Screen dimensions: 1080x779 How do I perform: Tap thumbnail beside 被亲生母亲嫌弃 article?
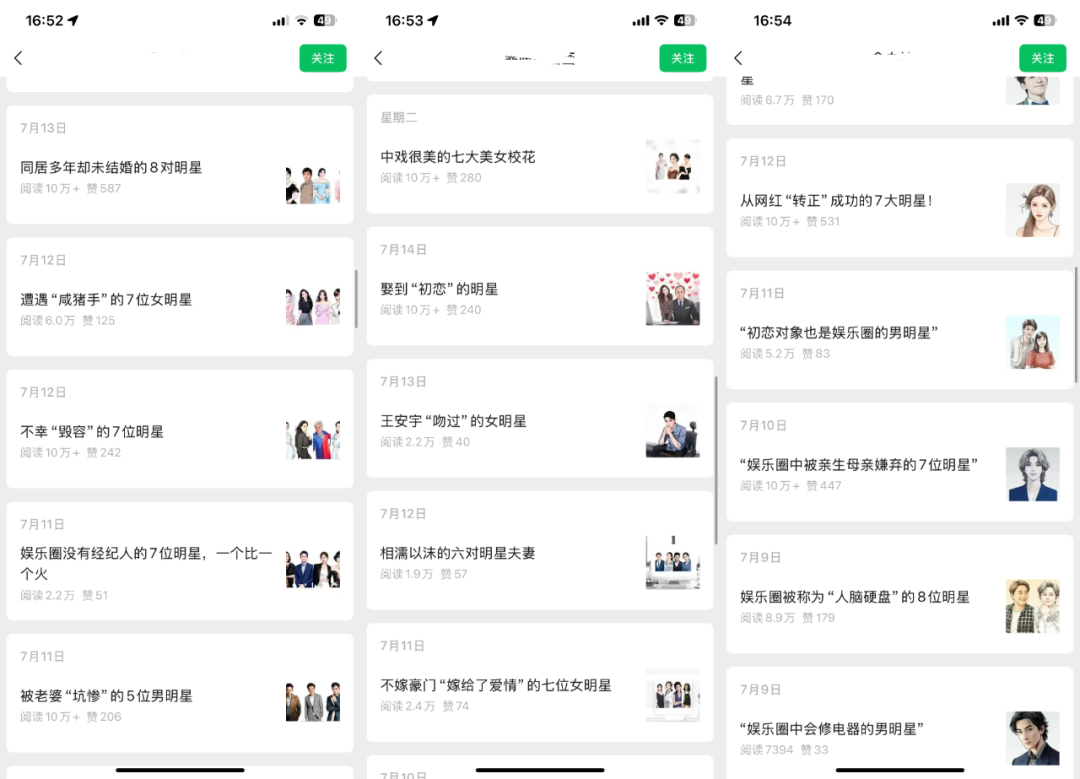pos(1032,475)
